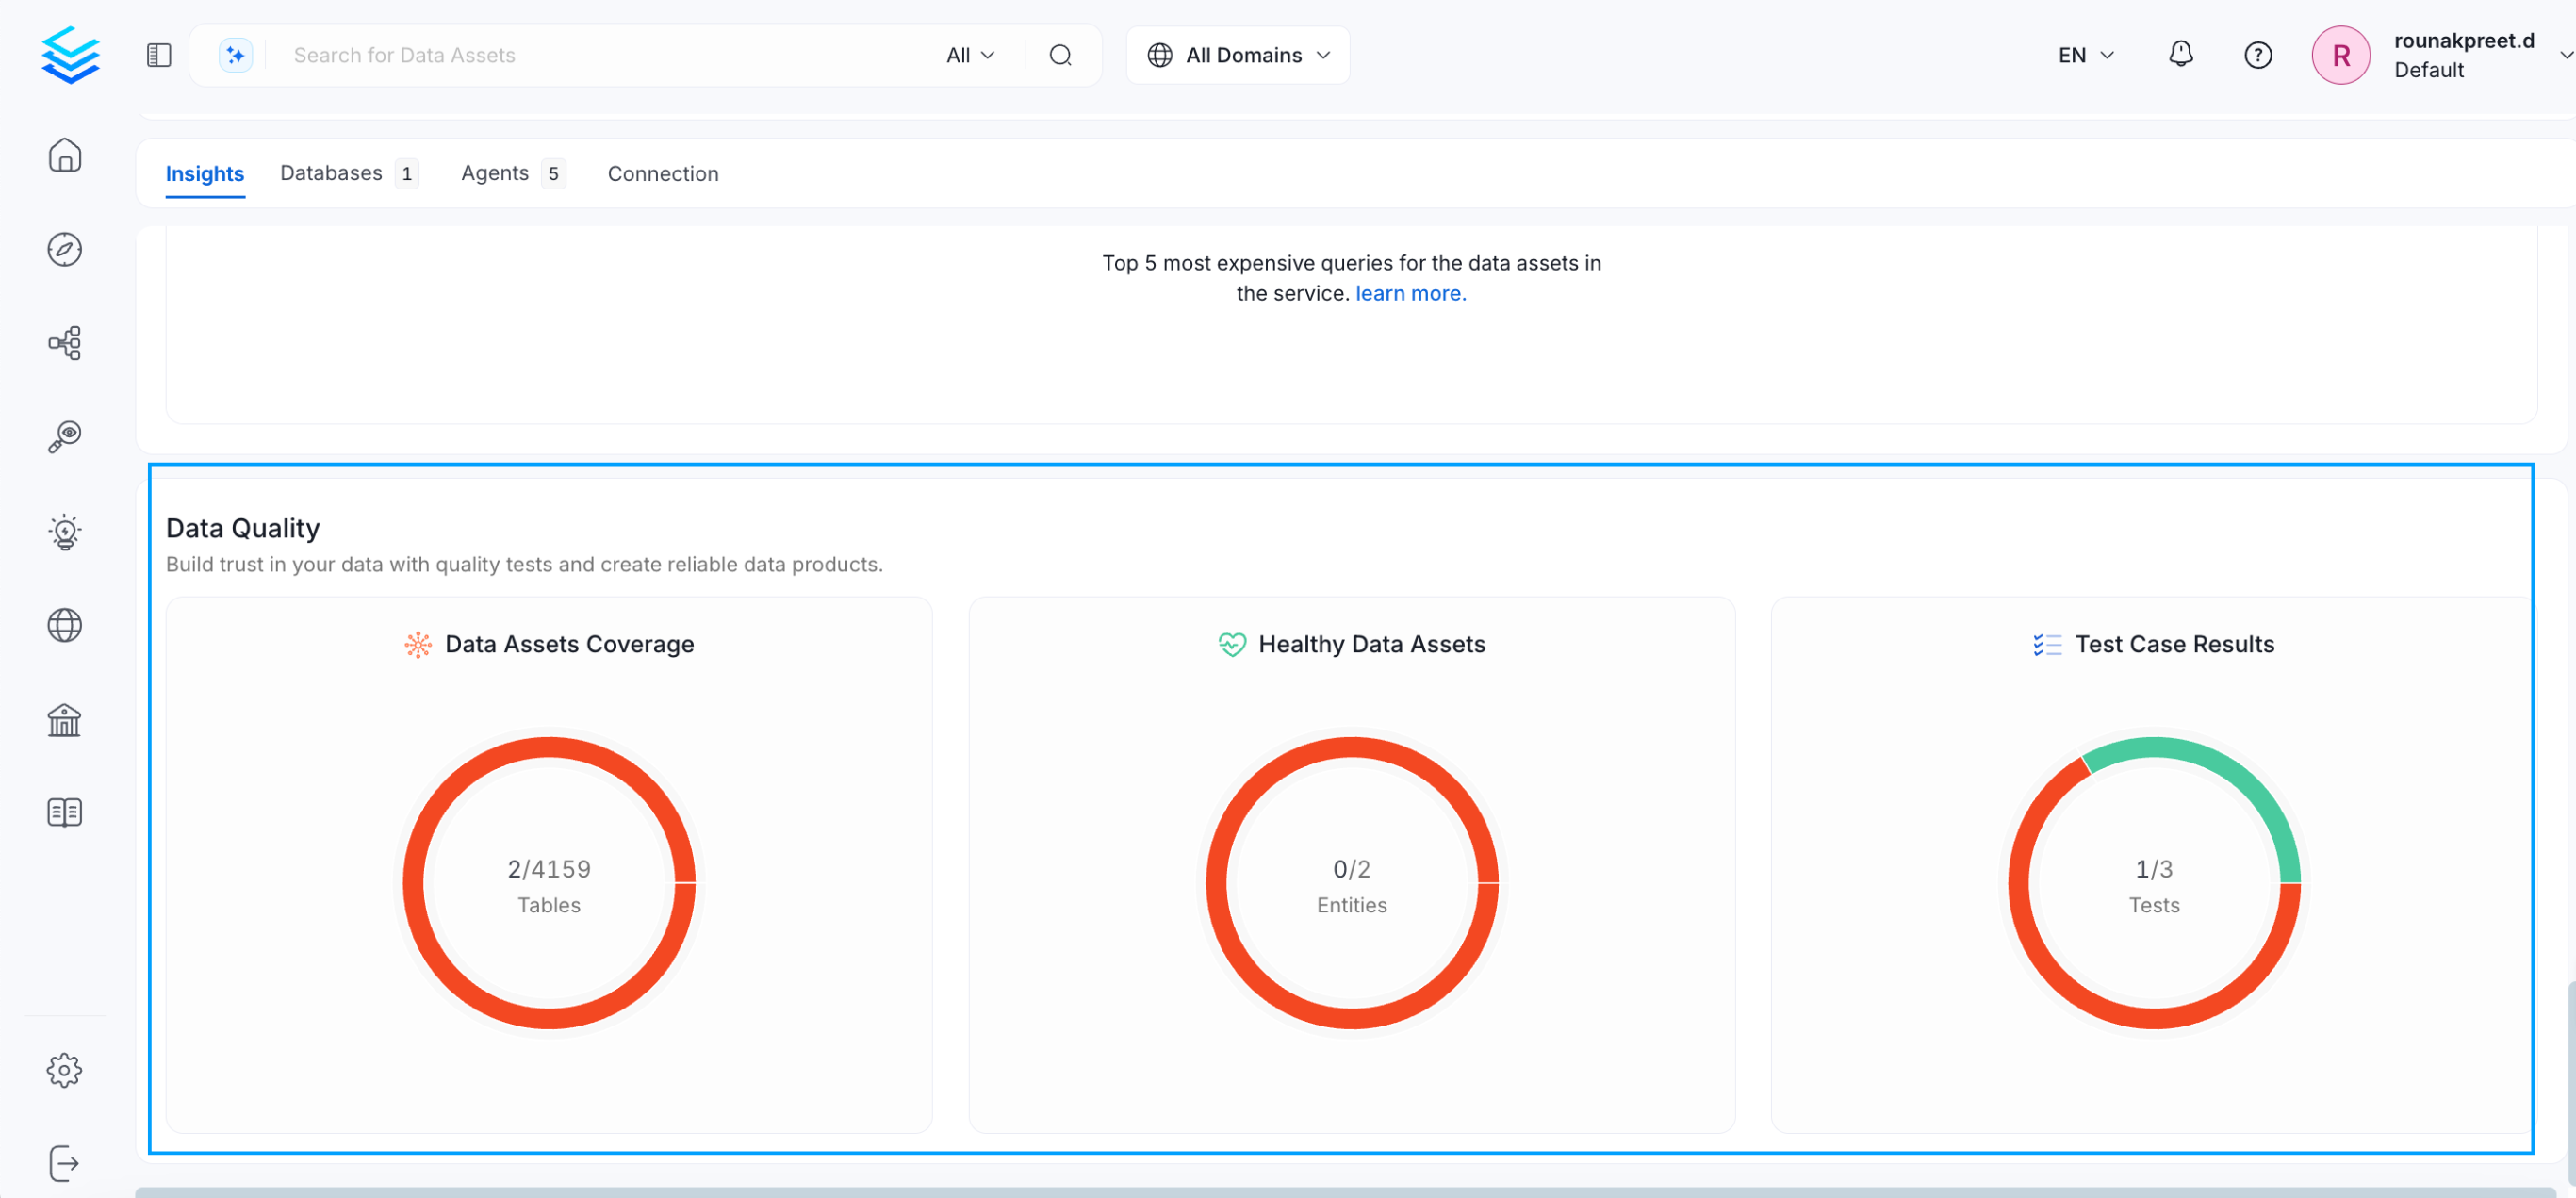2576x1198 pixels.
Task: Toggle the sidebar collapse panel icon
Action: [159, 55]
